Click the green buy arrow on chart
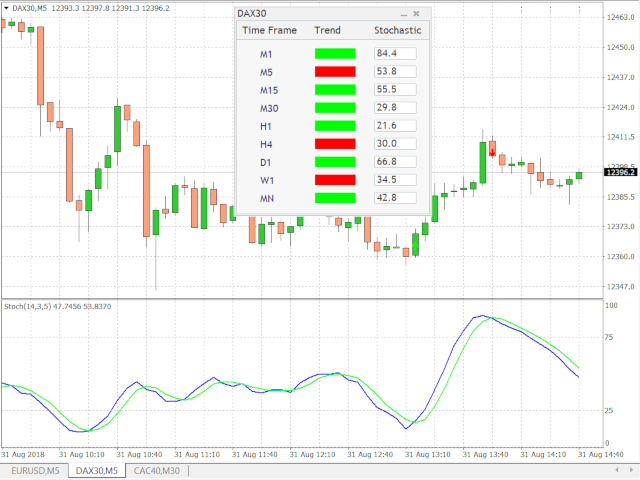Viewport: 640px width, 480px height. click(x=415, y=246)
